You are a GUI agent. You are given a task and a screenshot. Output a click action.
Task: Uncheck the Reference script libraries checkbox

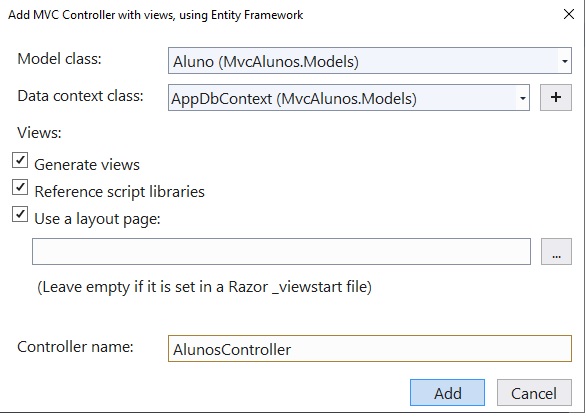tap(20, 187)
